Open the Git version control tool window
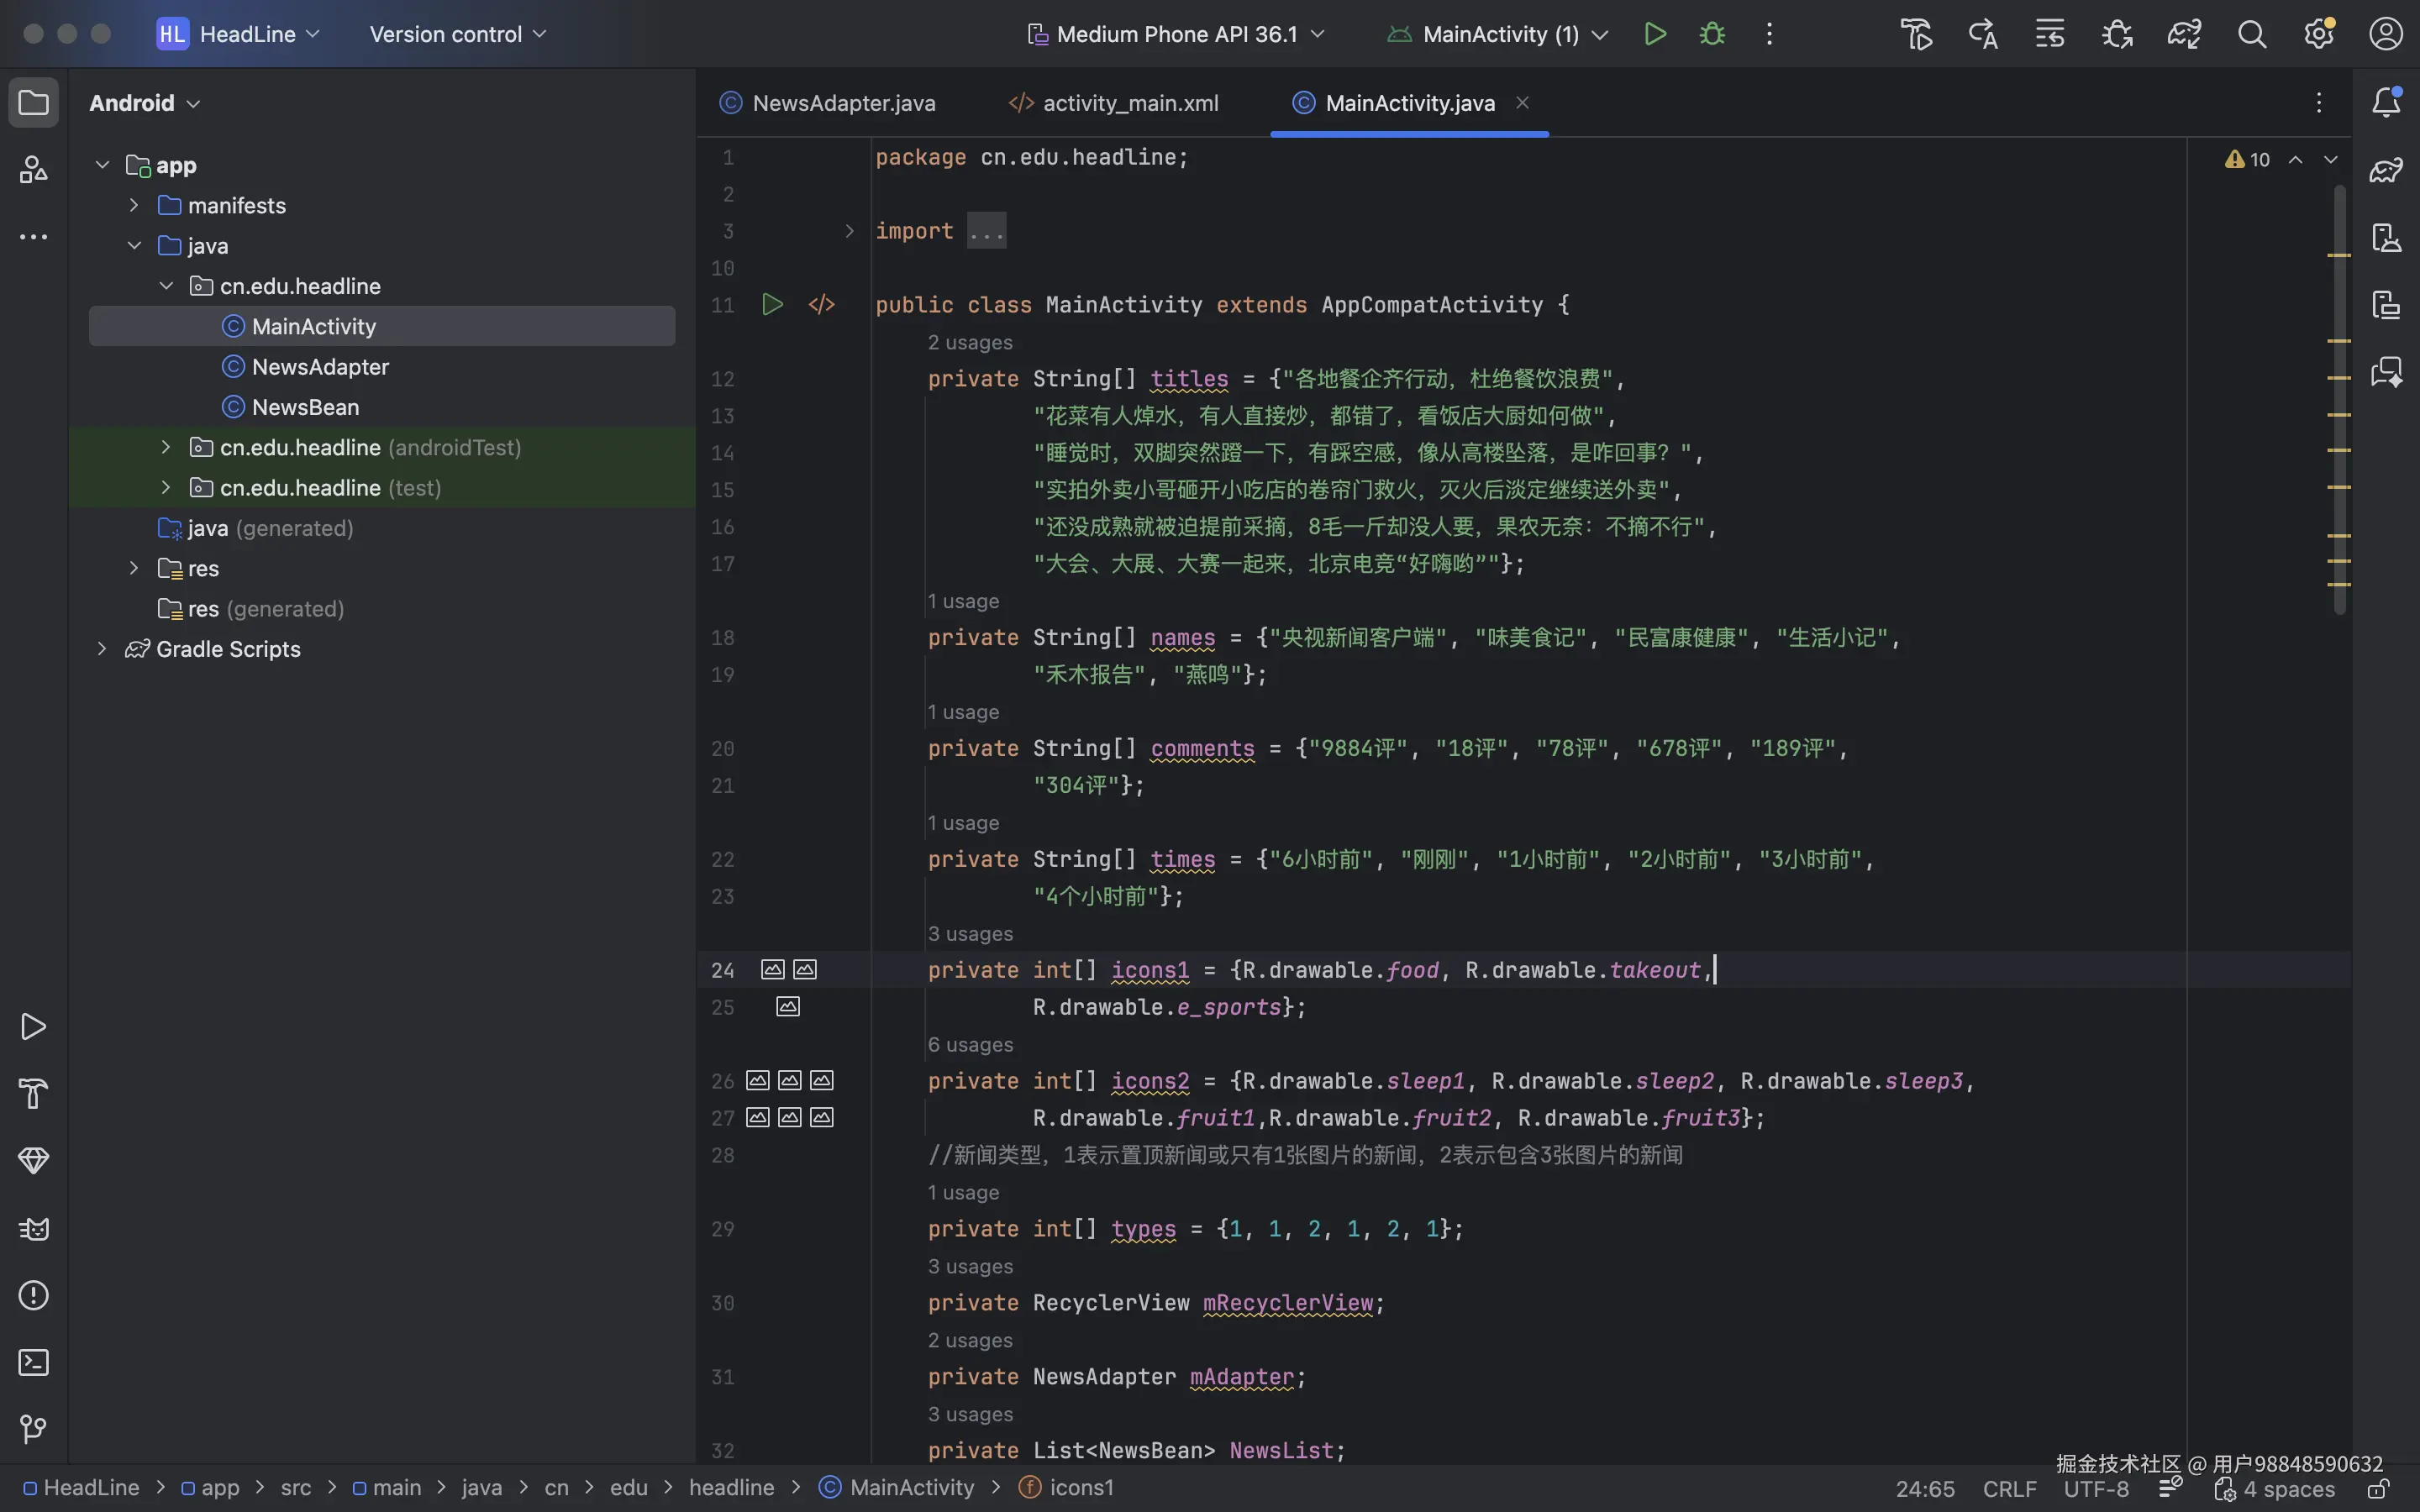The image size is (2420, 1512). pos(33,1429)
